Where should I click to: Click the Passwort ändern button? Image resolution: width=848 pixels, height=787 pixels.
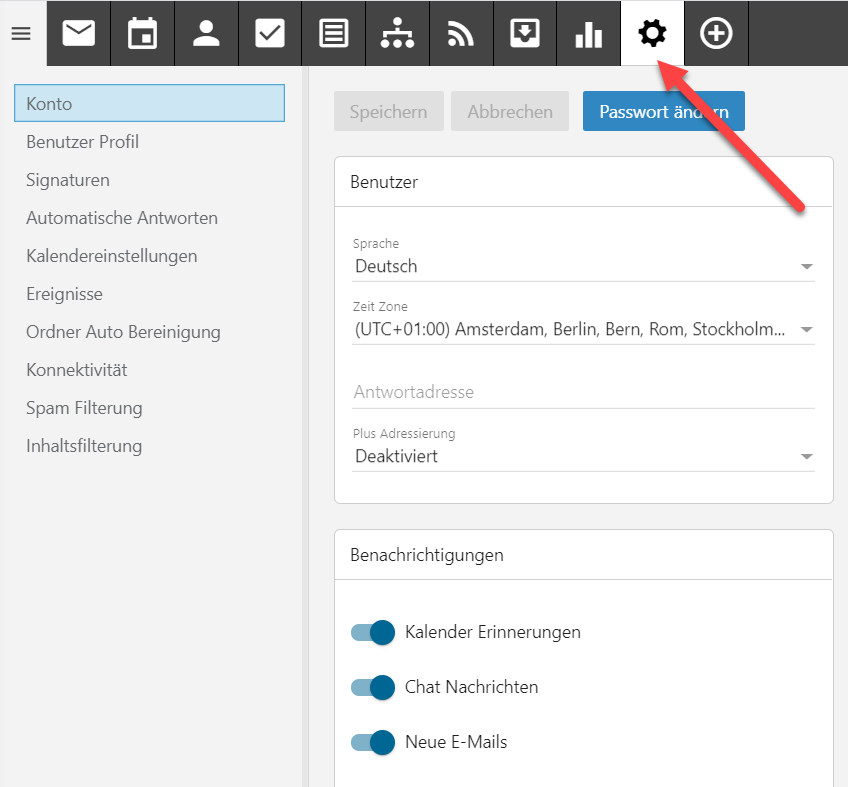coord(663,112)
